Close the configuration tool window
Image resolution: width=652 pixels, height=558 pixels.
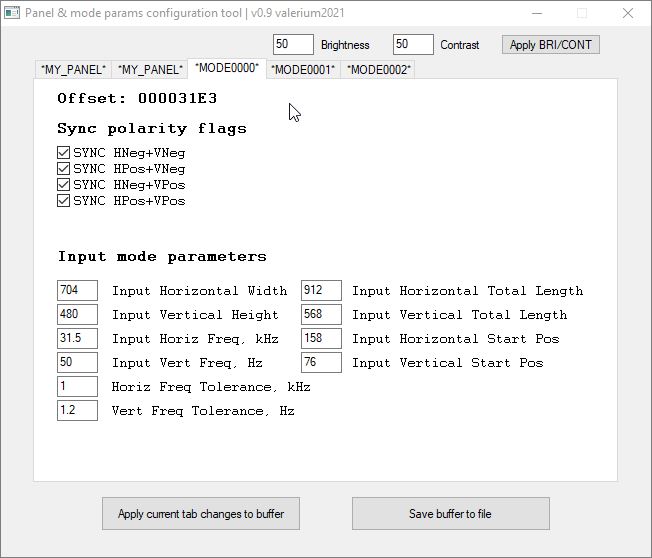(627, 14)
